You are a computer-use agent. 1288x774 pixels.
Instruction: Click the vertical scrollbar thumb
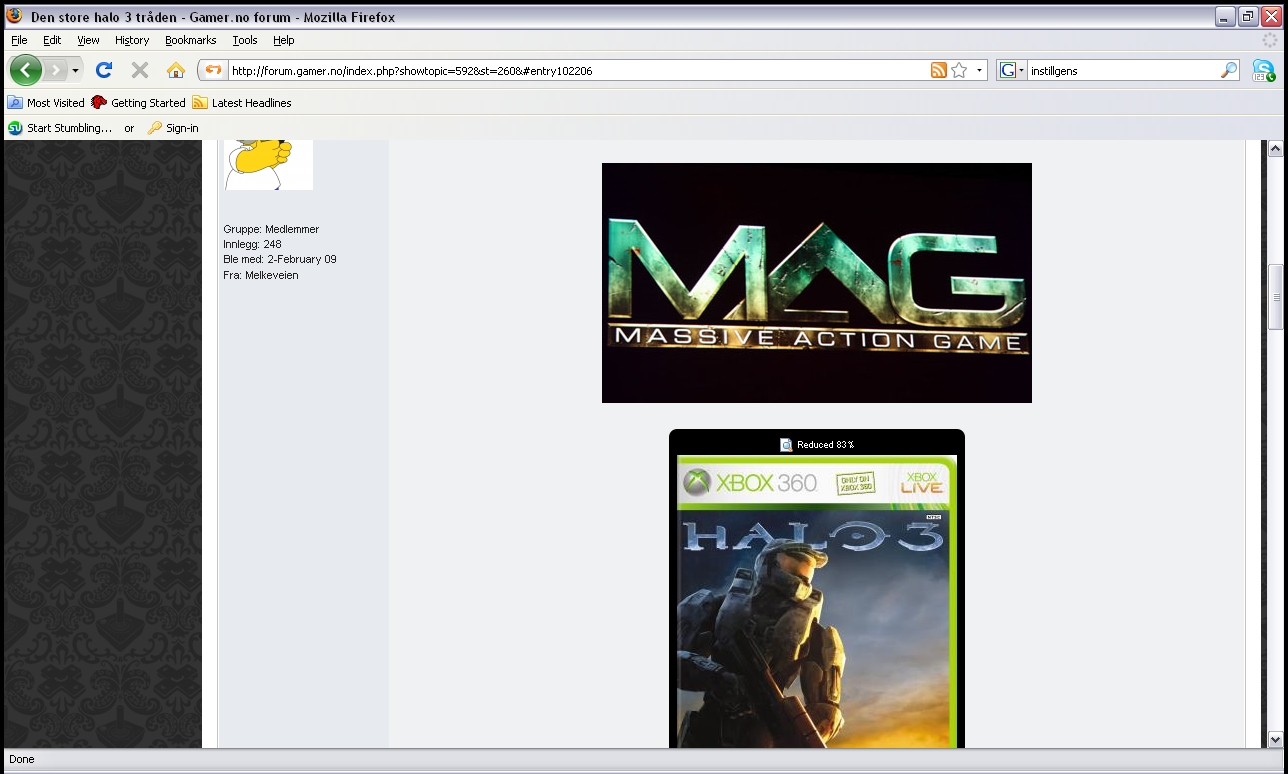click(x=1275, y=296)
